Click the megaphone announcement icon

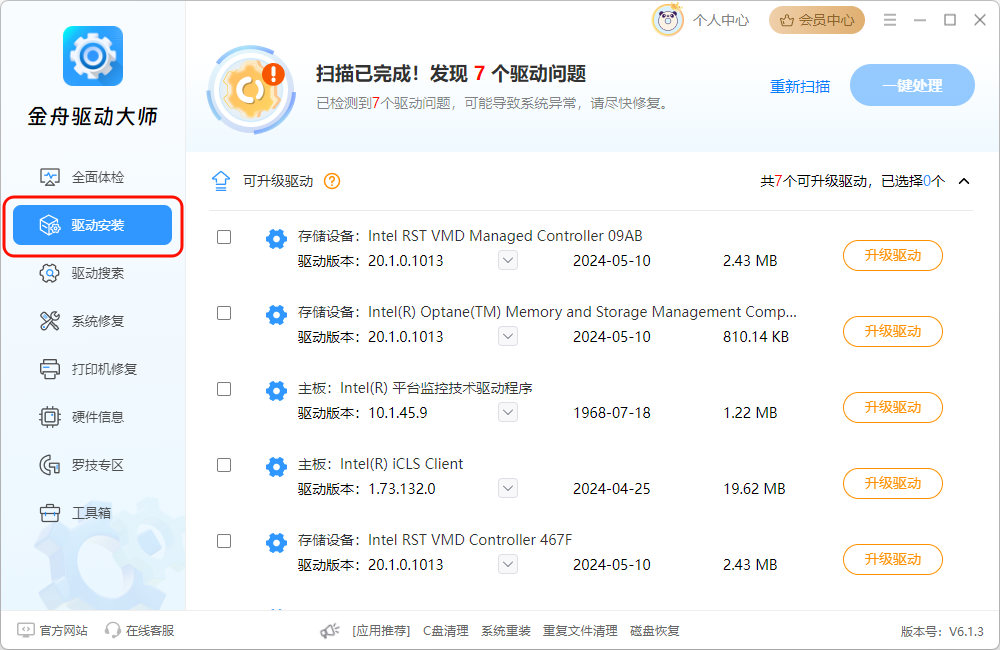pos(330,631)
